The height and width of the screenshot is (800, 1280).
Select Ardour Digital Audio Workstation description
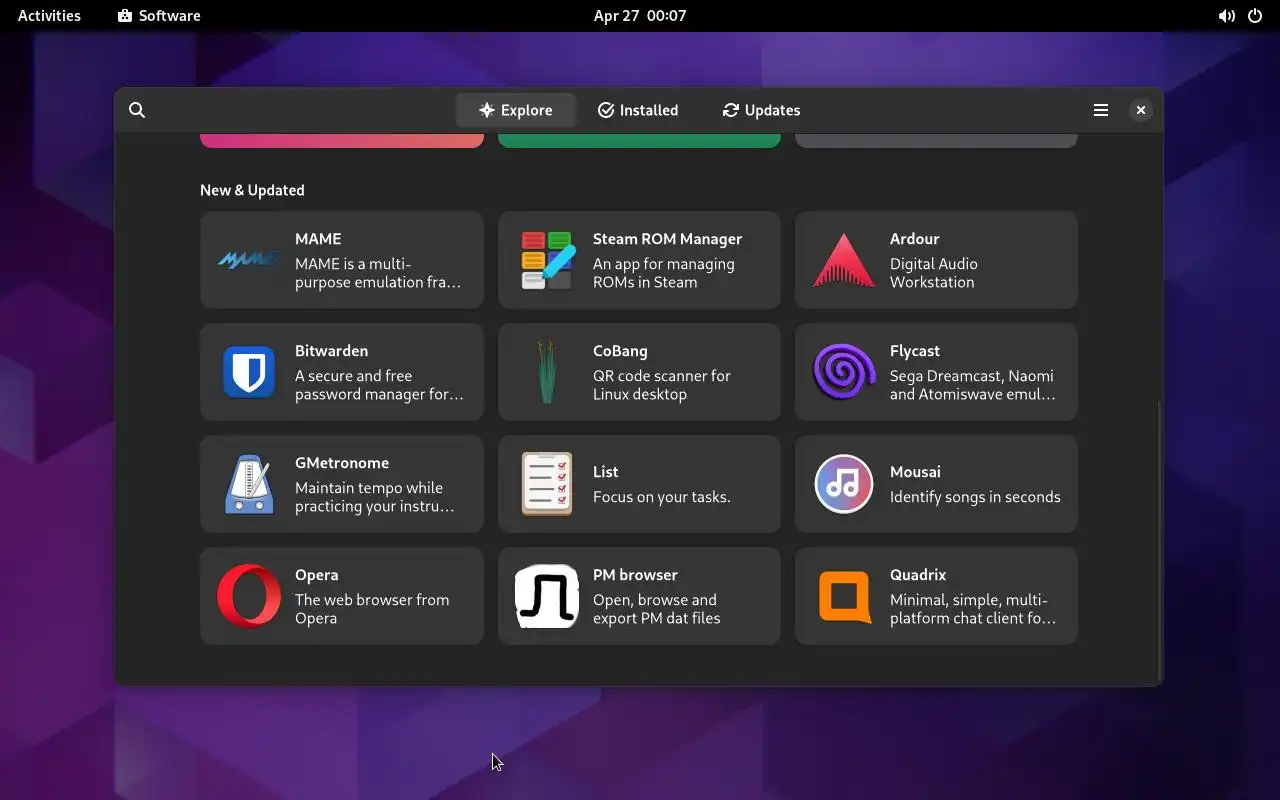coord(934,273)
